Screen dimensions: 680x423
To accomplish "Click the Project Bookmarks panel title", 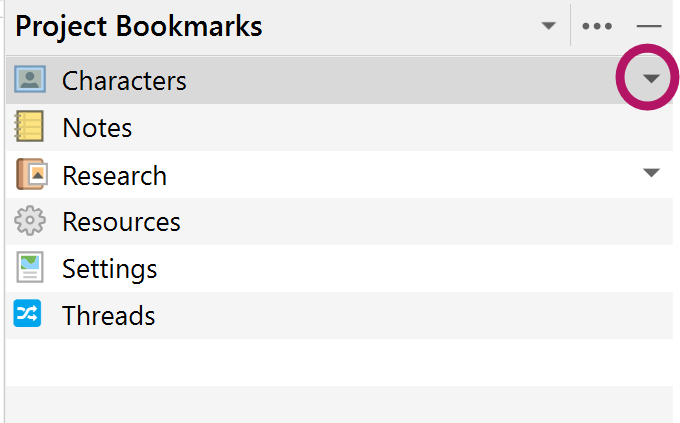I will (x=139, y=27).
